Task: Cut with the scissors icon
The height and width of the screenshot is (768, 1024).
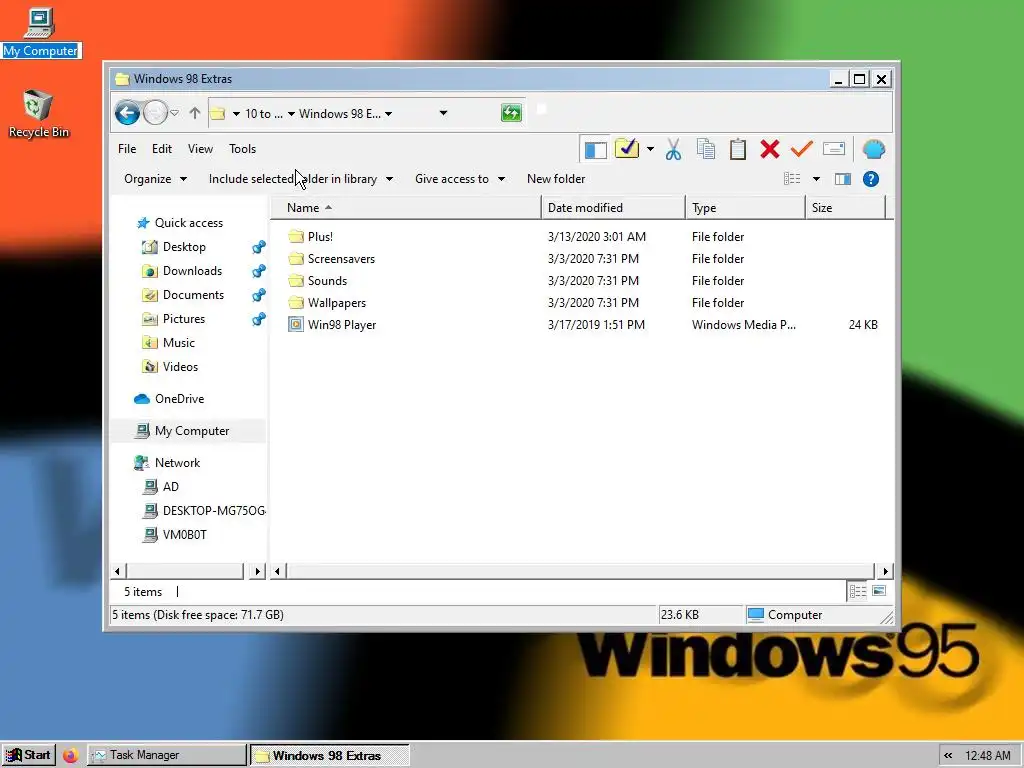Action: tap(673, 150)
